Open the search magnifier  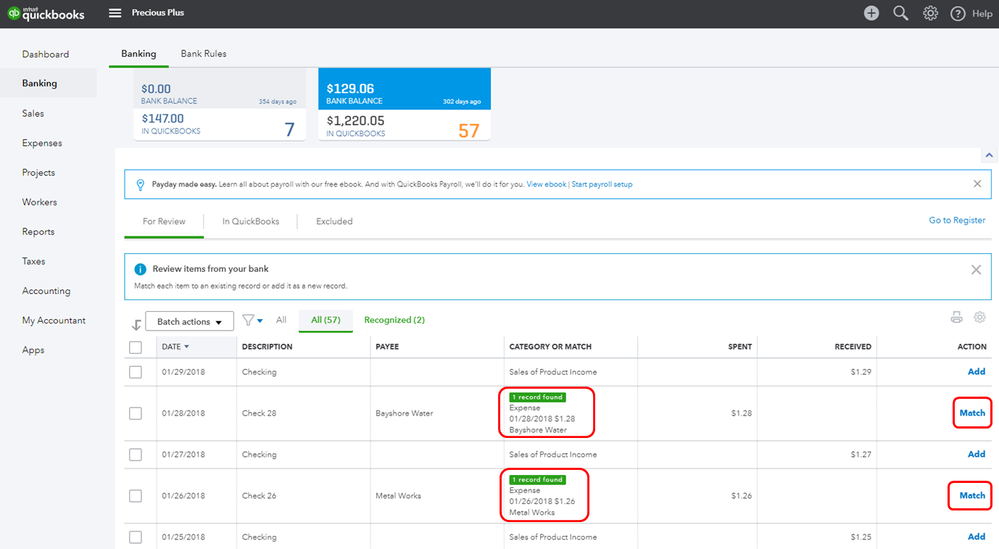tap(900, 13)
